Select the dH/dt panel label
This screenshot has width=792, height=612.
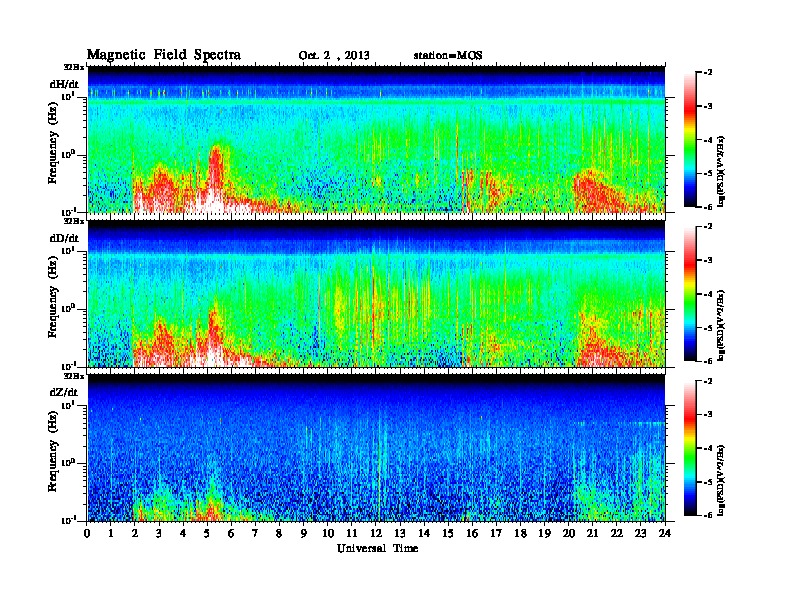click(64, 84)
